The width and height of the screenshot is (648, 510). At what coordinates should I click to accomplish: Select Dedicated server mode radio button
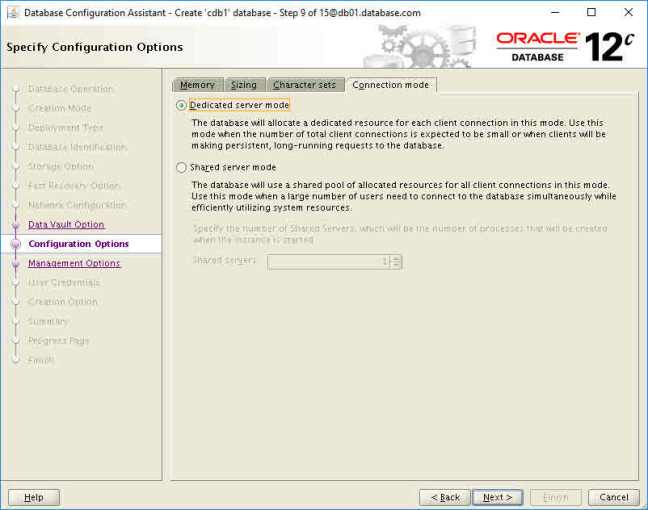181,105
